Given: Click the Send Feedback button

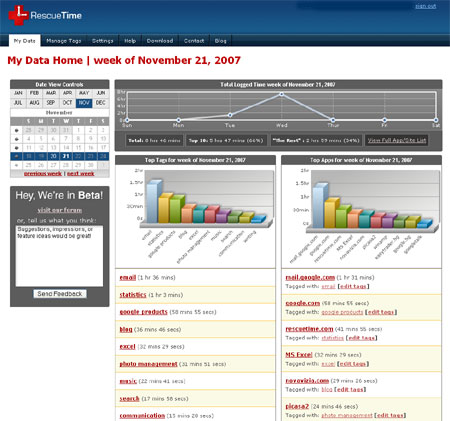Looking at the screenshot, I should [60, 294].
